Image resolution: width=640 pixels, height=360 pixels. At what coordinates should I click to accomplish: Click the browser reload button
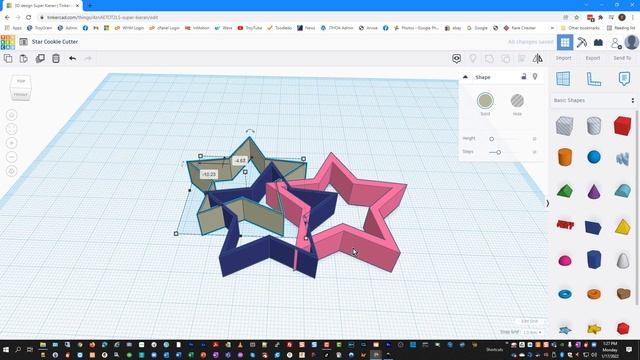(29, 17)
